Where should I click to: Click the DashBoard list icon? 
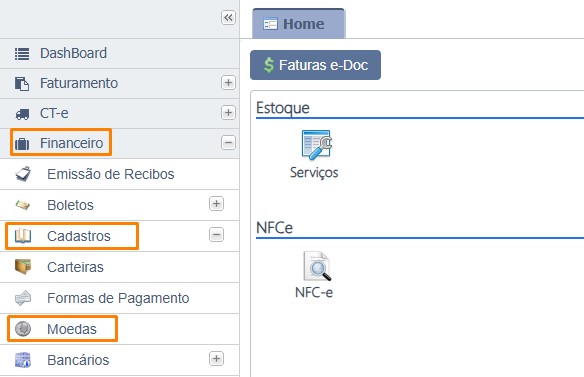[22, 54]
